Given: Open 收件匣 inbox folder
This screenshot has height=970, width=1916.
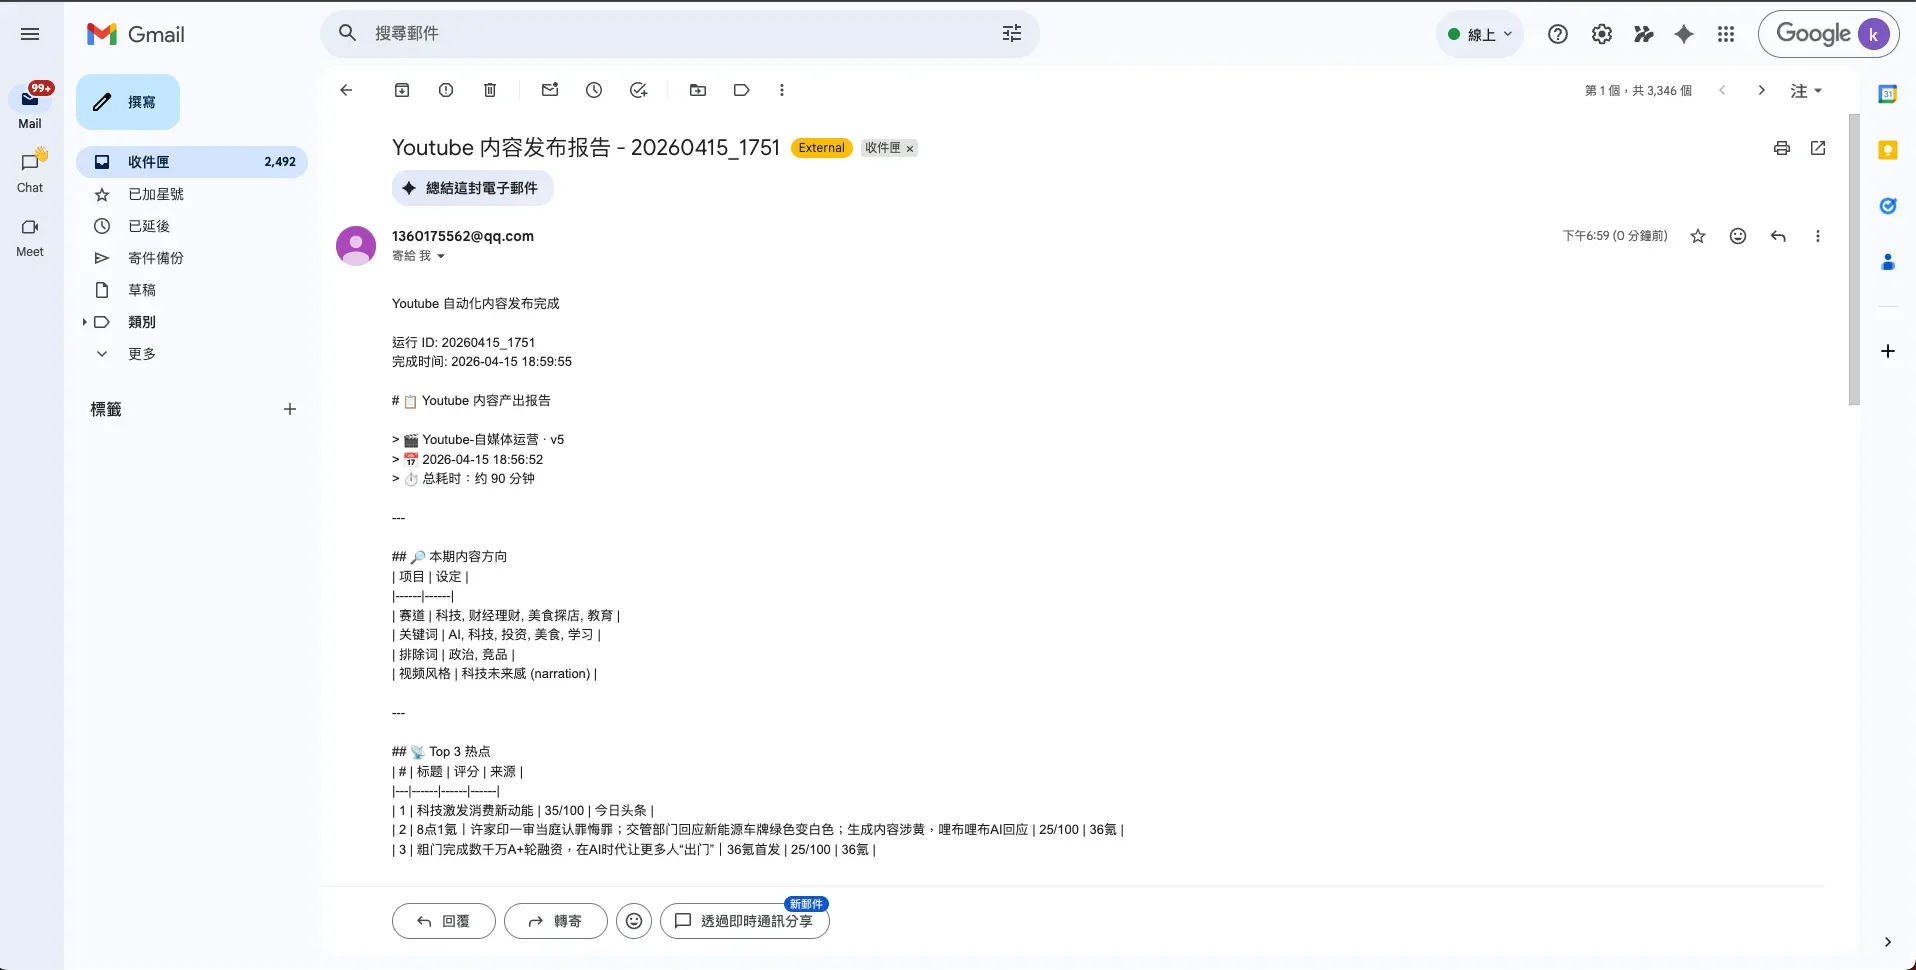Looking at the screenshot, I should 192,162.
